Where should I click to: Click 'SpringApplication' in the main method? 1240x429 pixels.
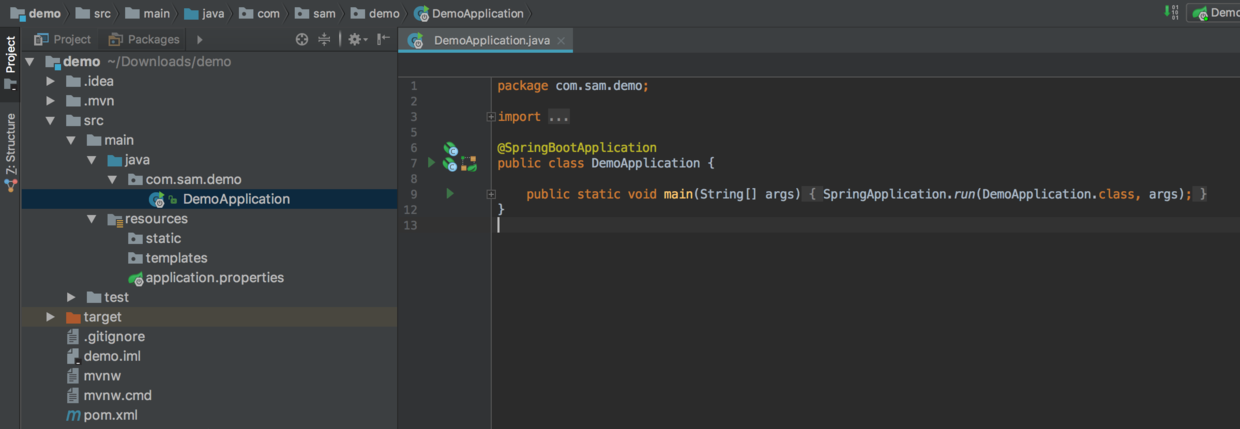pos(884,194)
